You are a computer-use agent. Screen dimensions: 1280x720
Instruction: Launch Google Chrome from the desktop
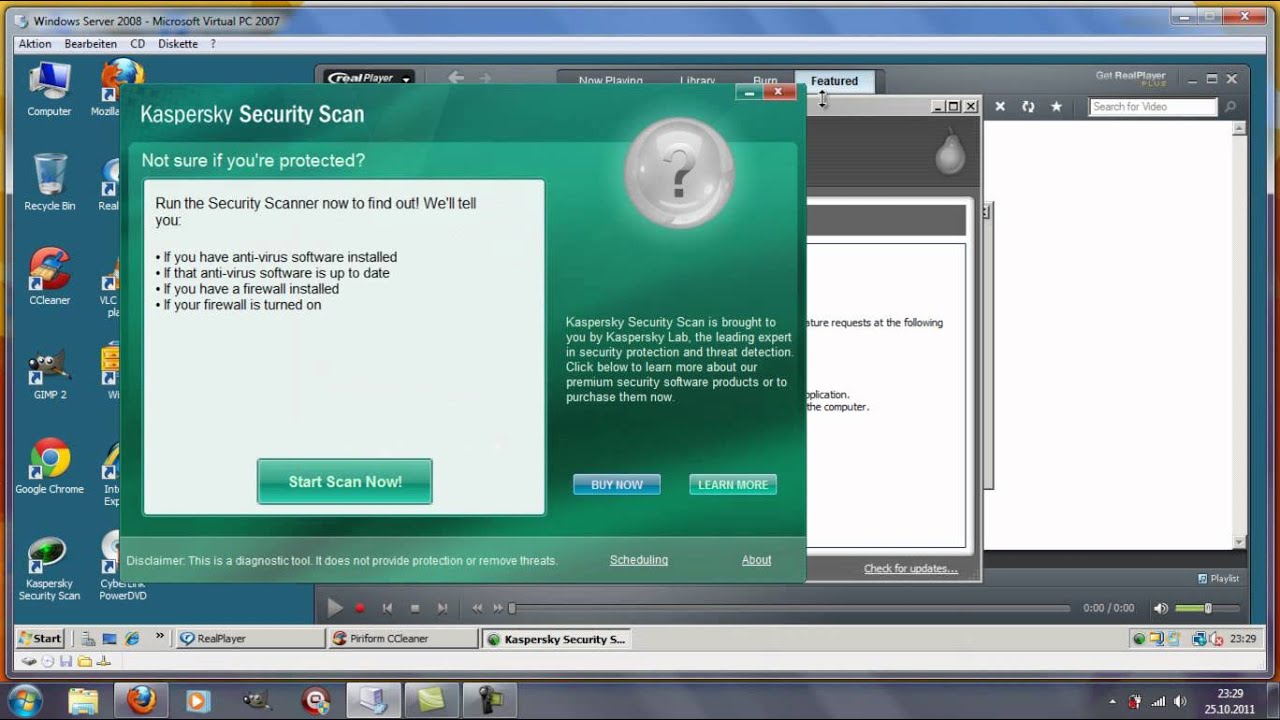49,466
